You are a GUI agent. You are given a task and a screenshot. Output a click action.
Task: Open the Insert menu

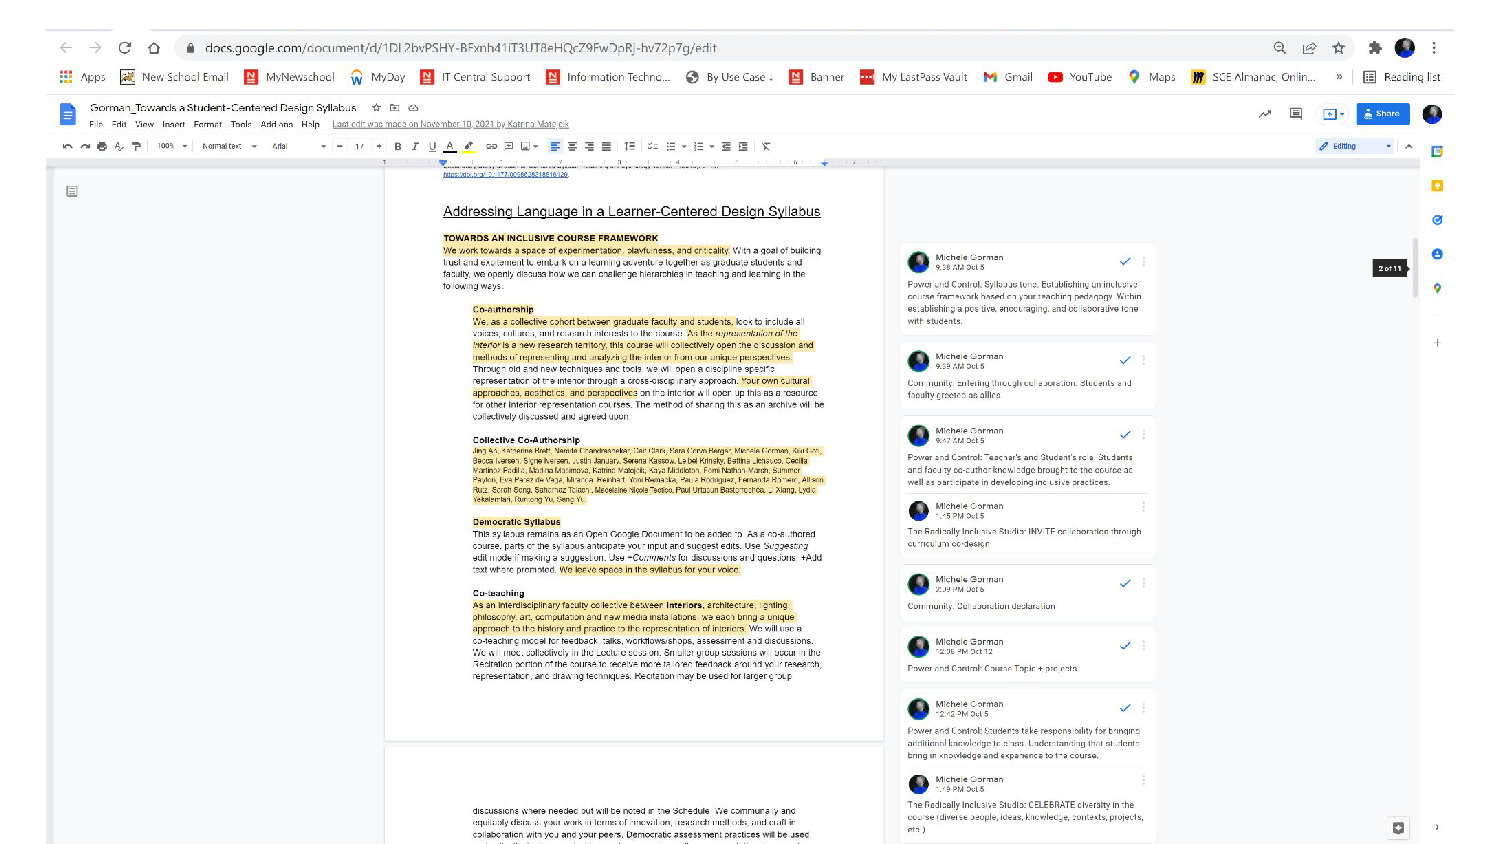(x=174, y=124)
